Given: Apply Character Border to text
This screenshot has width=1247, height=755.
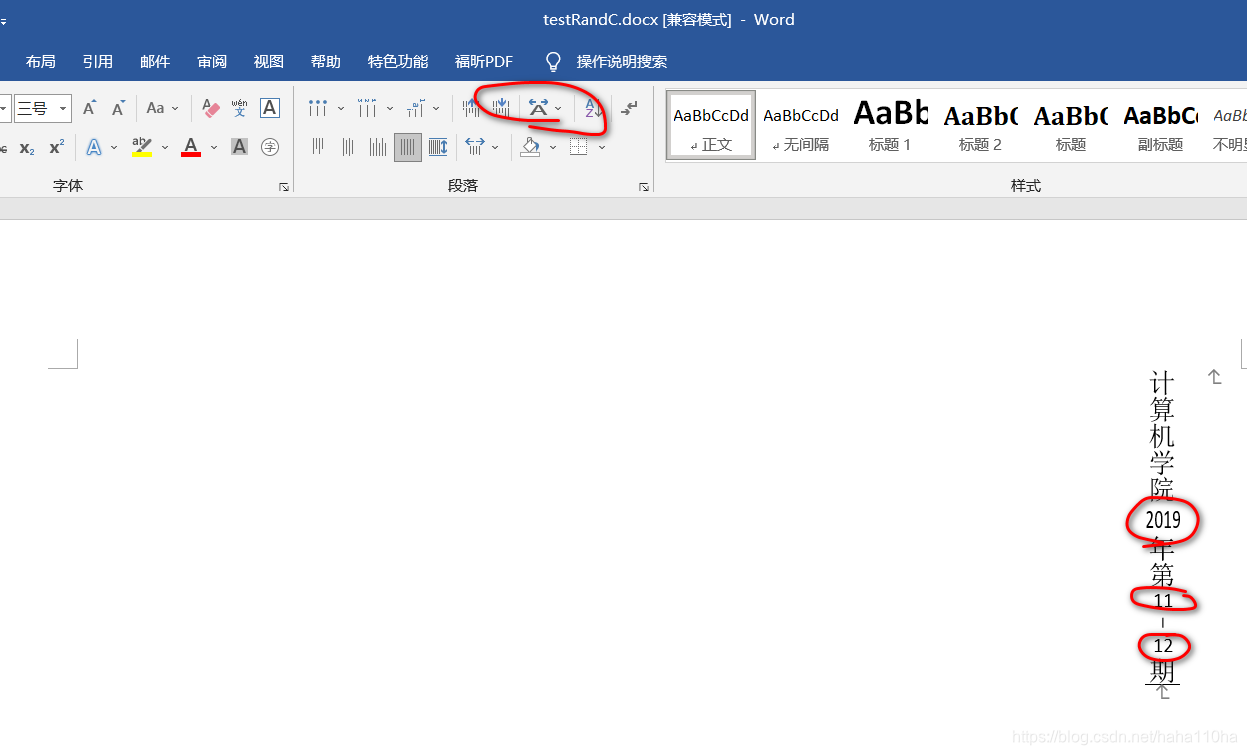Looking at the screenshot, I should coord(269,108).
